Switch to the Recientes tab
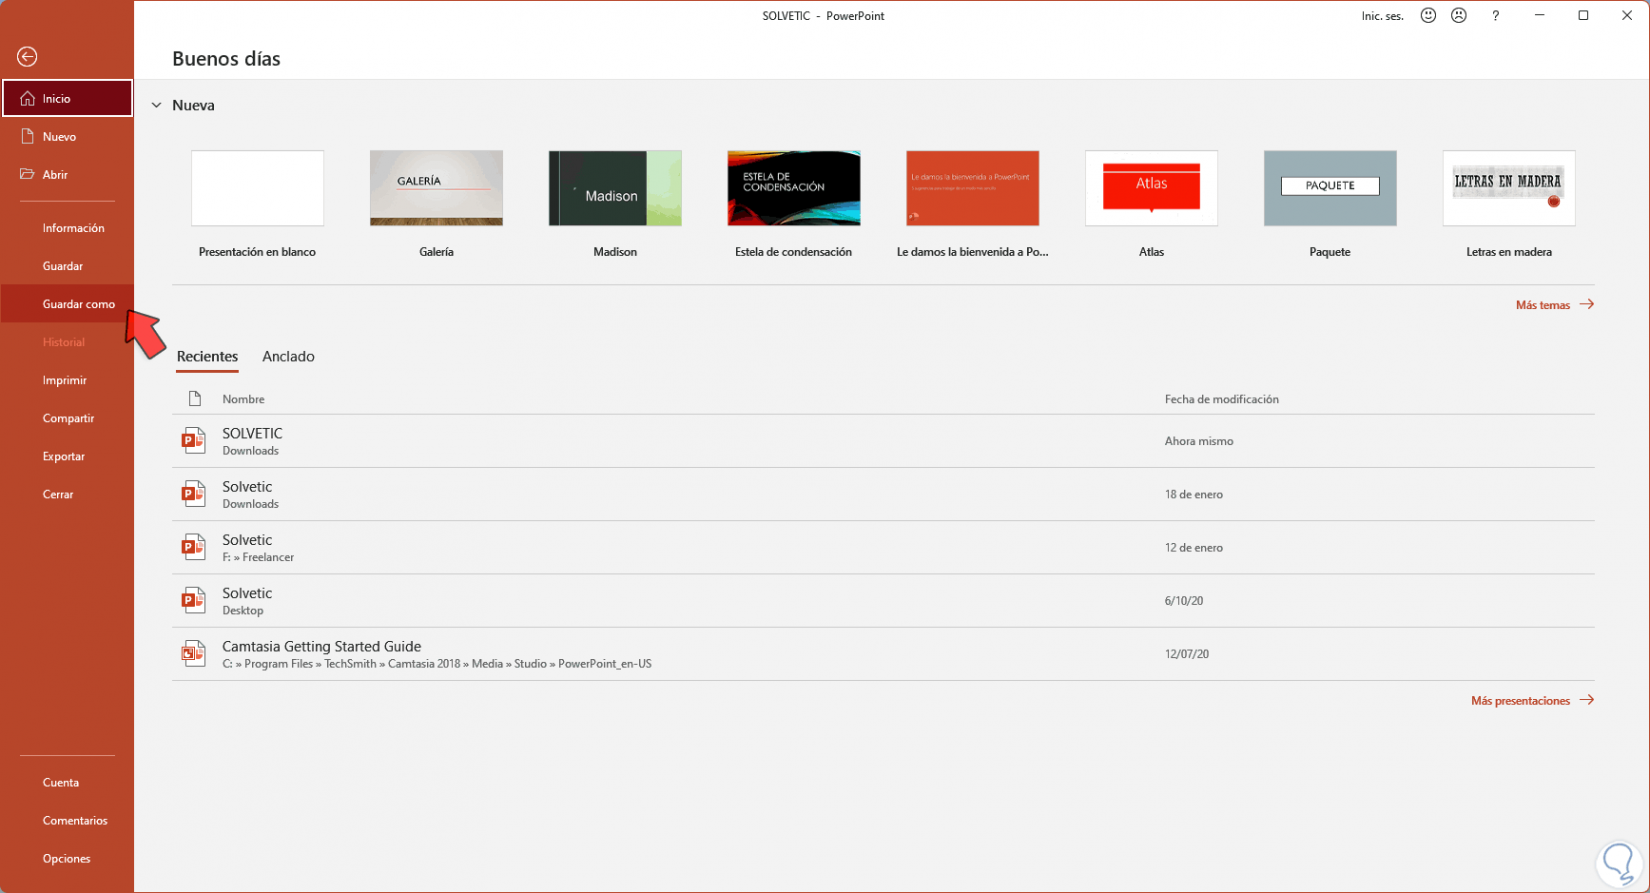 207,357
